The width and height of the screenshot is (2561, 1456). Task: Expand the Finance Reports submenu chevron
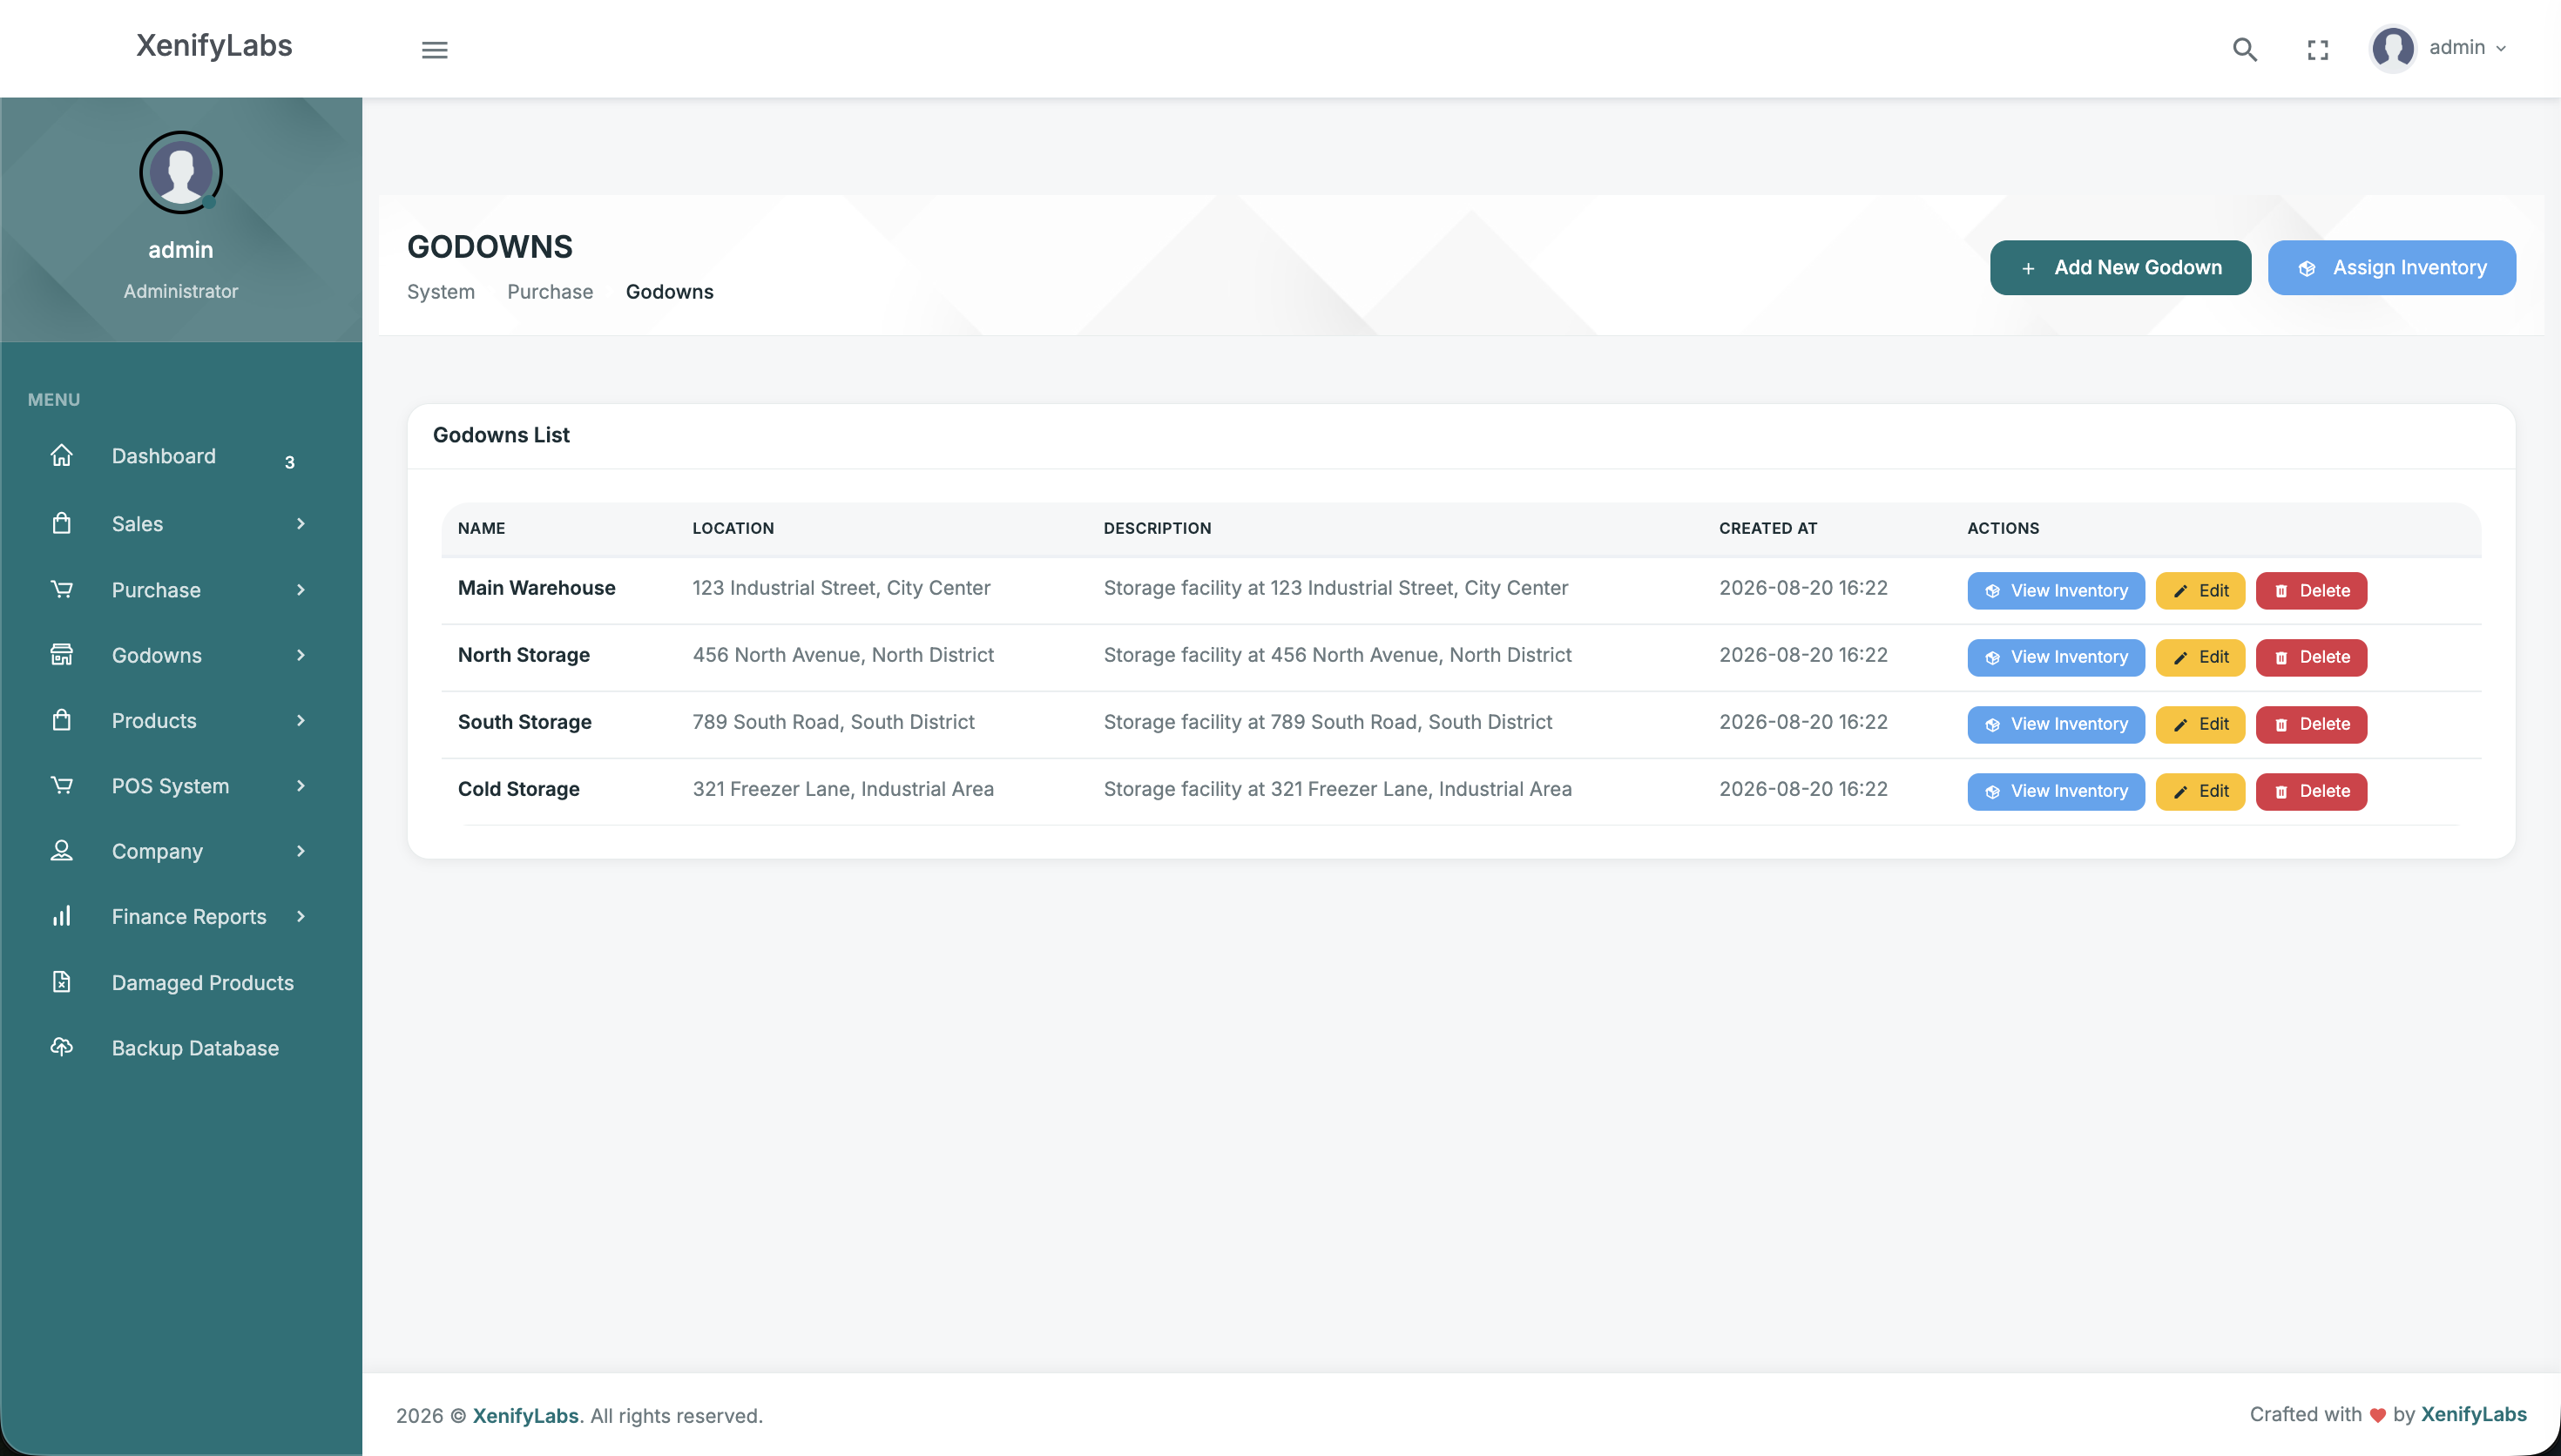[301, 916]
